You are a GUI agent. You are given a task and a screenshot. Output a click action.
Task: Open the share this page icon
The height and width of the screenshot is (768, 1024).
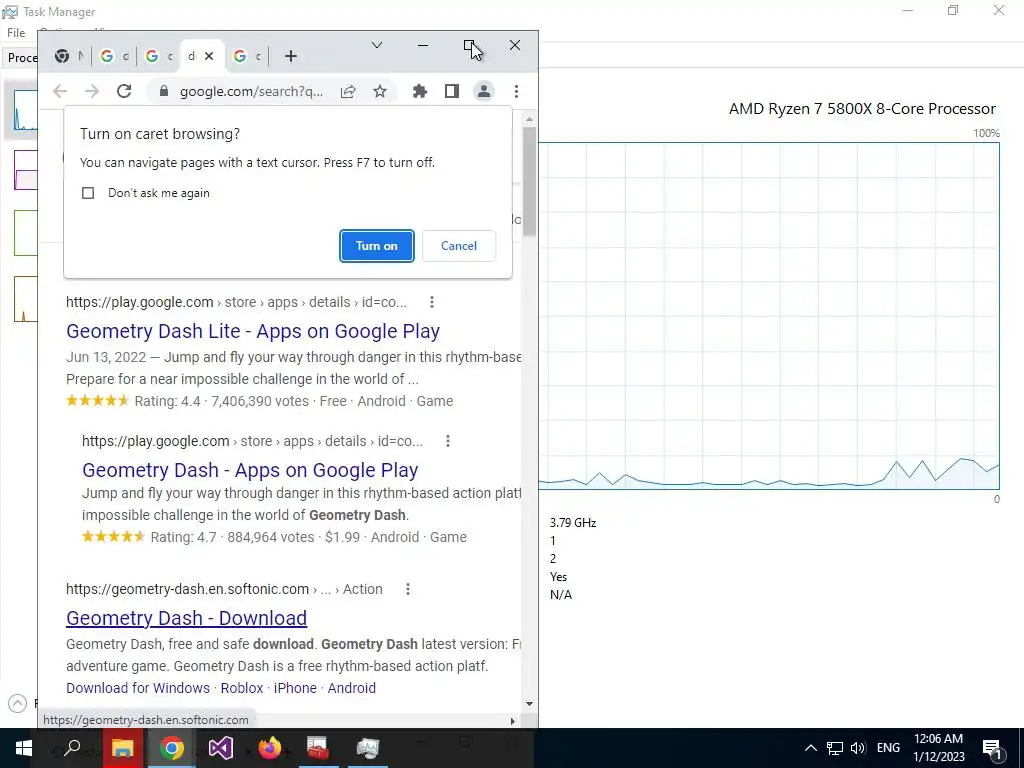point(348,91)
